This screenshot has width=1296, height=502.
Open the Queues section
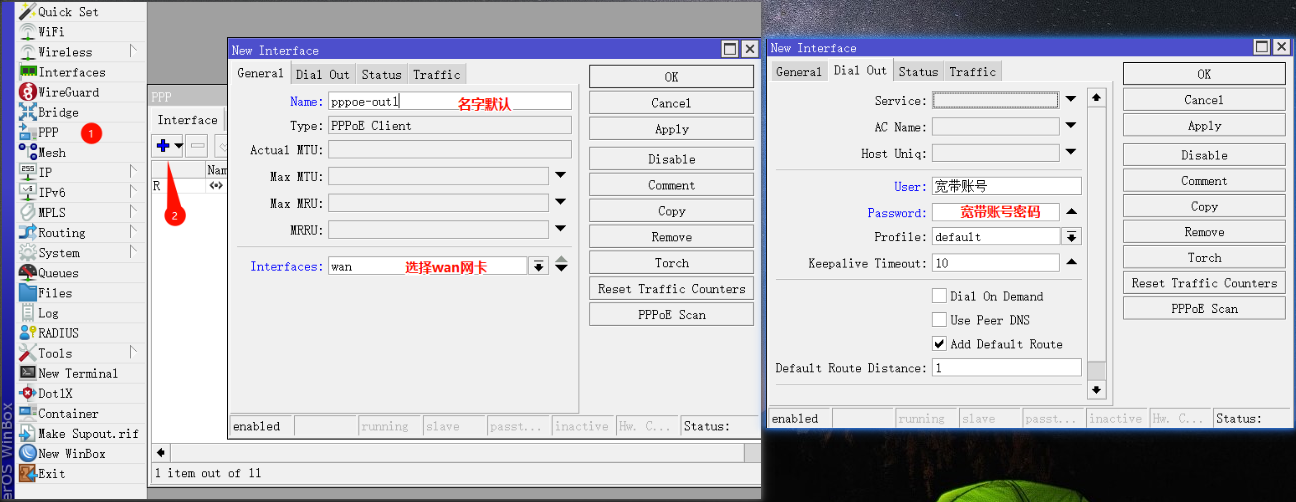pyautogui.click(x=58, y=273)
